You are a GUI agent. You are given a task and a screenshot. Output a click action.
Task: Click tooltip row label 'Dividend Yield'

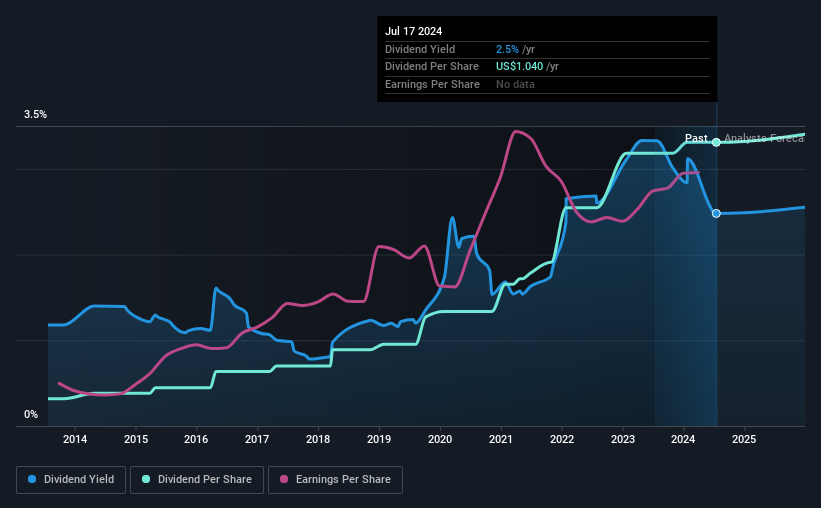coord(420,49)
